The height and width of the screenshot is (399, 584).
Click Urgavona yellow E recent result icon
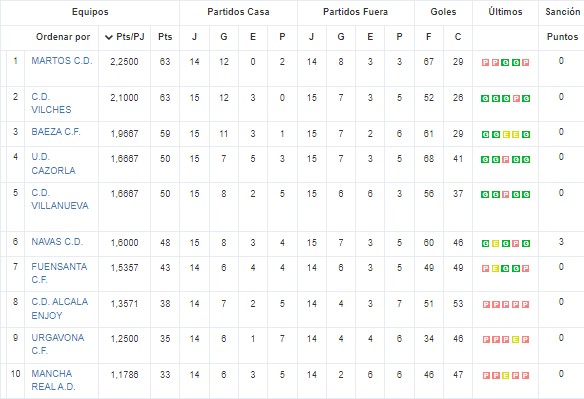516,339
